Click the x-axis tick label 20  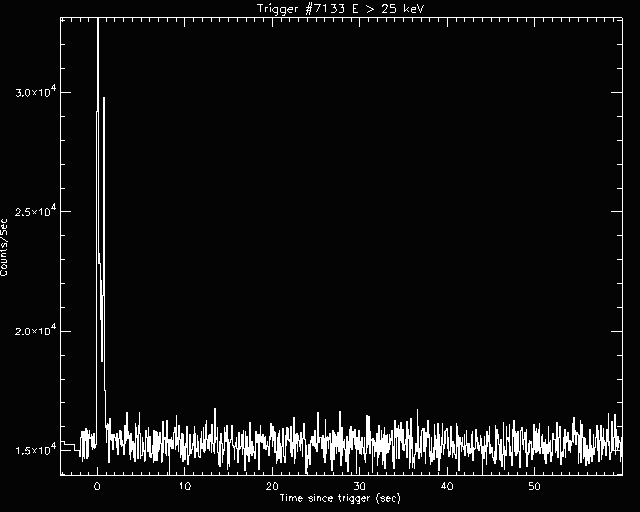(x=272, y=486)
